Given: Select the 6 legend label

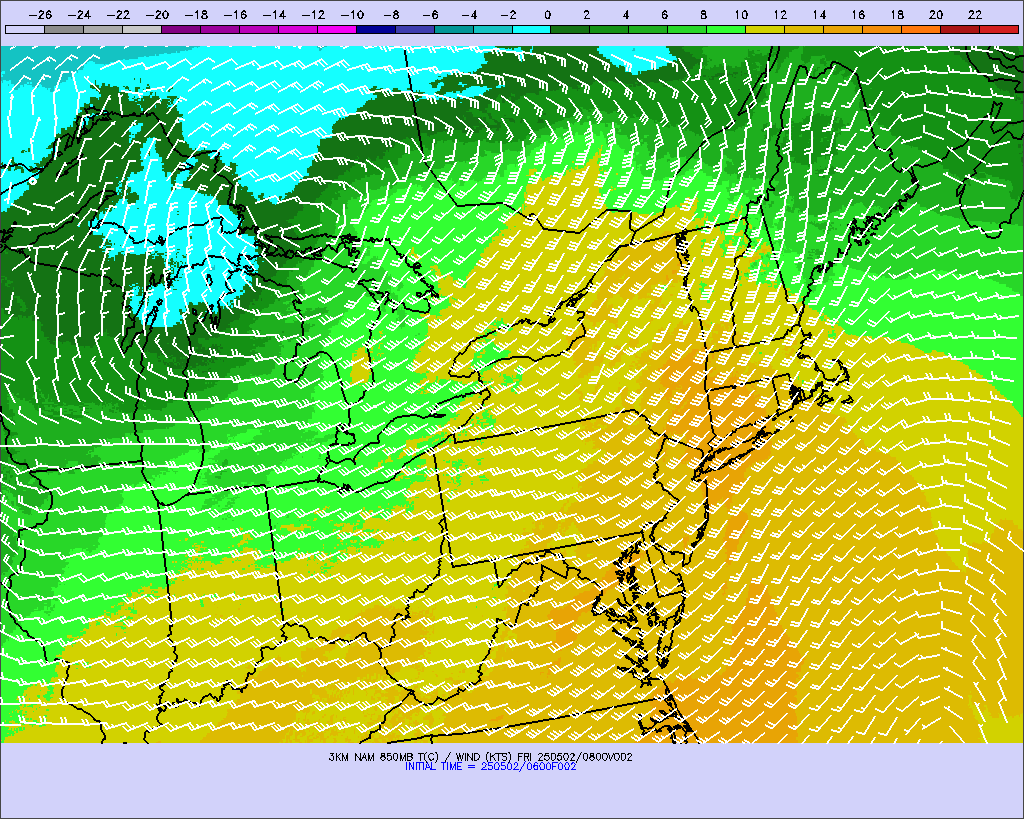Looking at the screenshot, I should 664,15.
